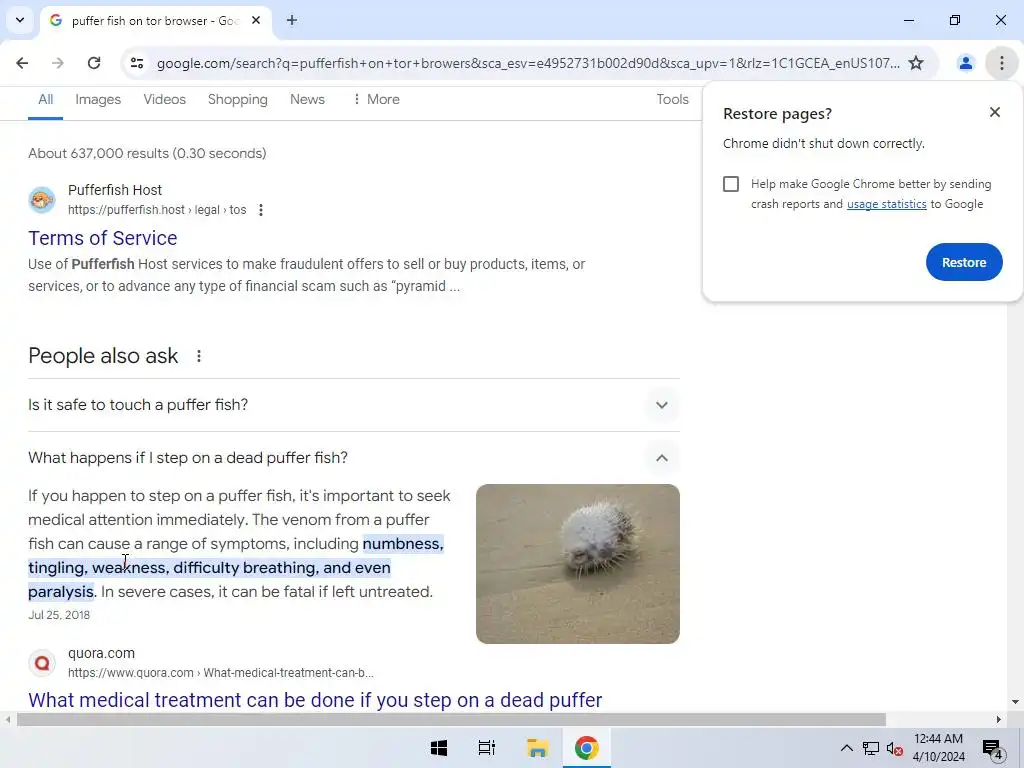Viewport: 1024px width, 768px height.
Task: Open the tab search dropdown arrow
Action: click(x=20, y=20)
